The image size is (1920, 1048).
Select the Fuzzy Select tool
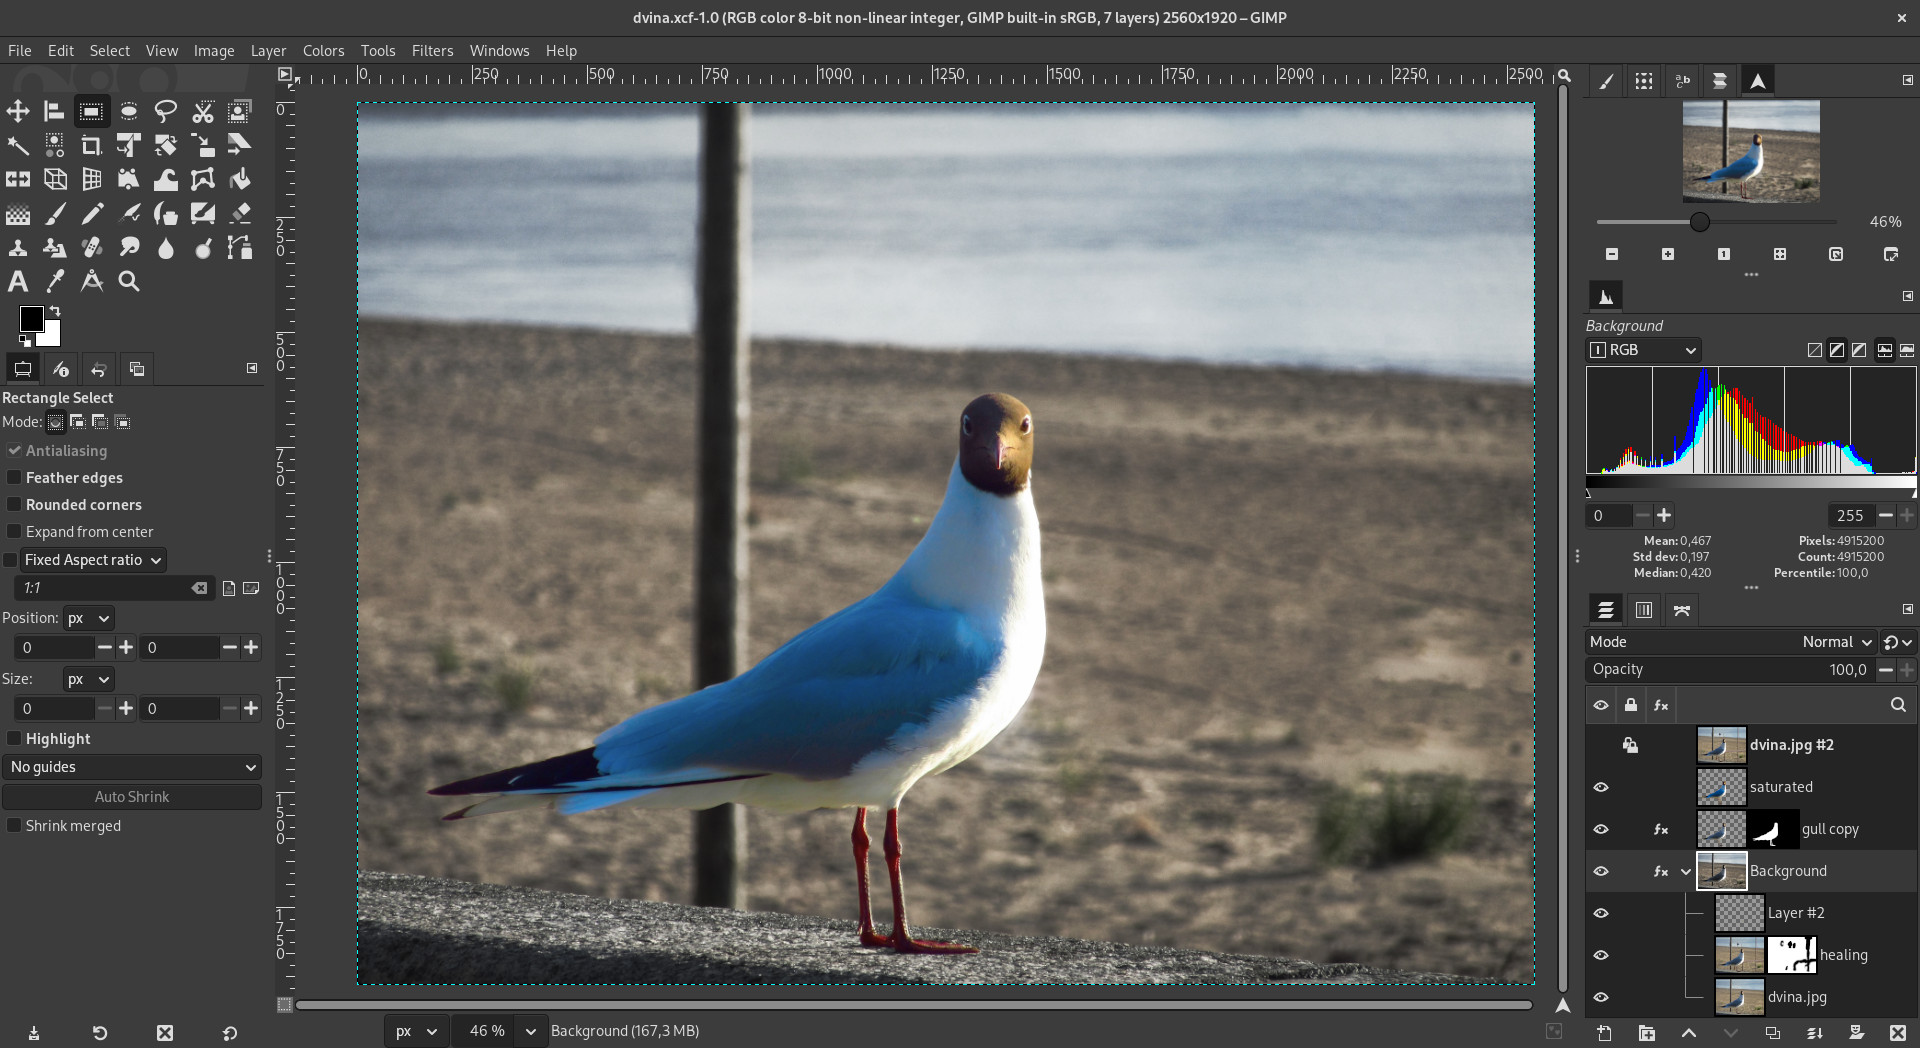point(18,145)
